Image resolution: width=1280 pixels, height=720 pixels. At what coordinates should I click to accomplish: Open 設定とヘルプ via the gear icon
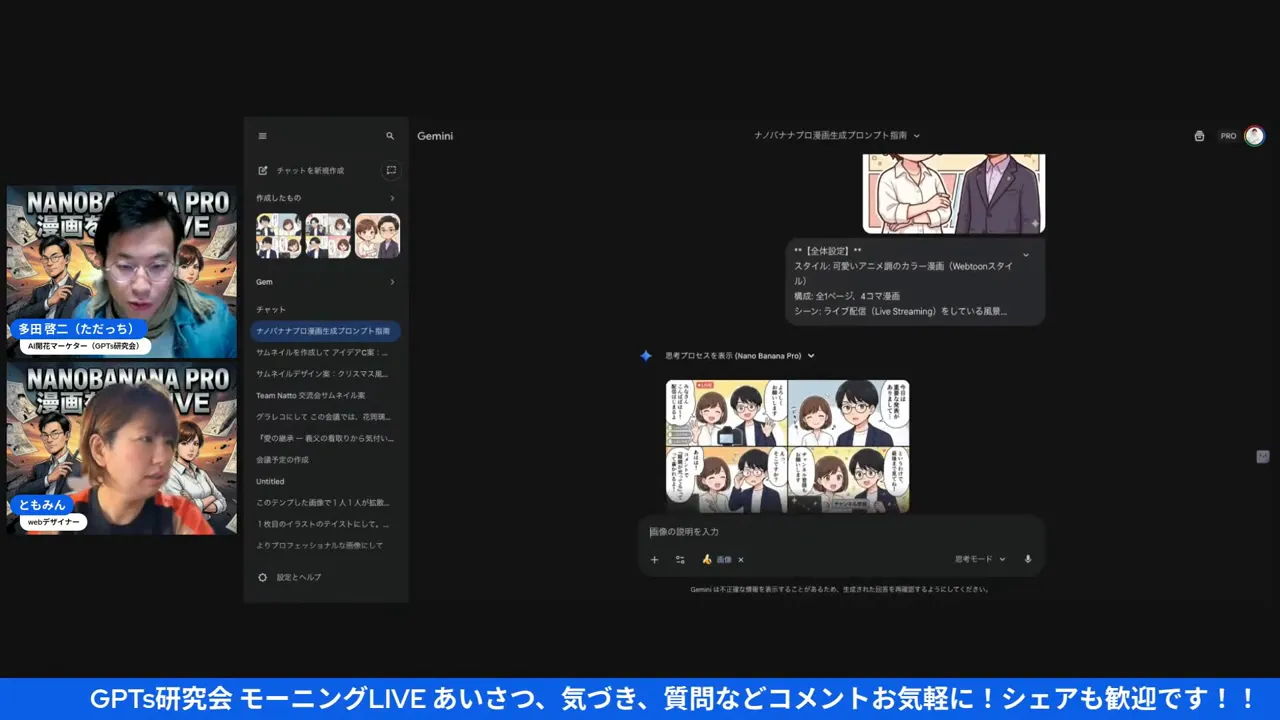[290, 577]
